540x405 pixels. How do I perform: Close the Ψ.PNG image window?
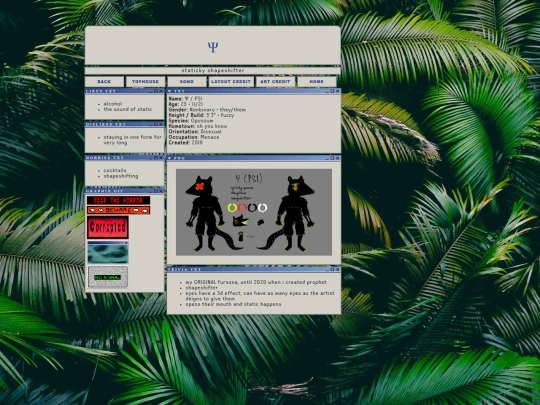338,158
